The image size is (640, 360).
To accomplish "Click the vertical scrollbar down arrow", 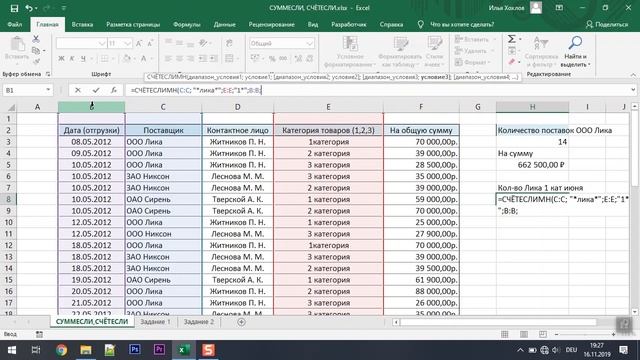I will [635, 312].
